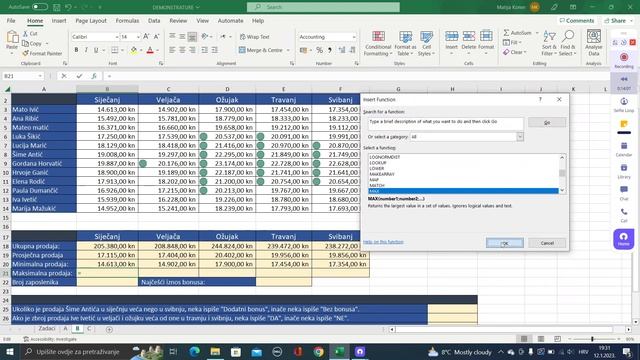The height and width of the screenshot is (360, 640).
Task: Open Help on this function link
Action: pyautogui.click(x=383, y=242)
